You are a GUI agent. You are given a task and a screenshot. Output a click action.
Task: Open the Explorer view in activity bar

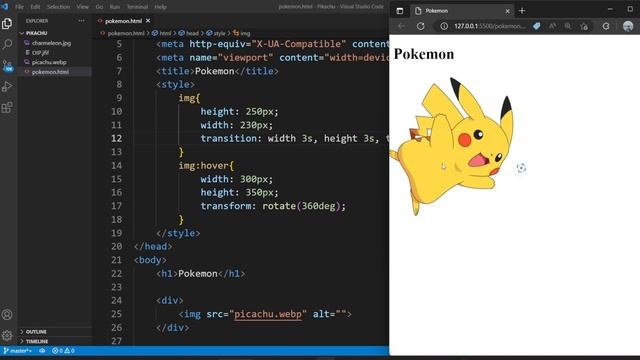click(7, 23)
